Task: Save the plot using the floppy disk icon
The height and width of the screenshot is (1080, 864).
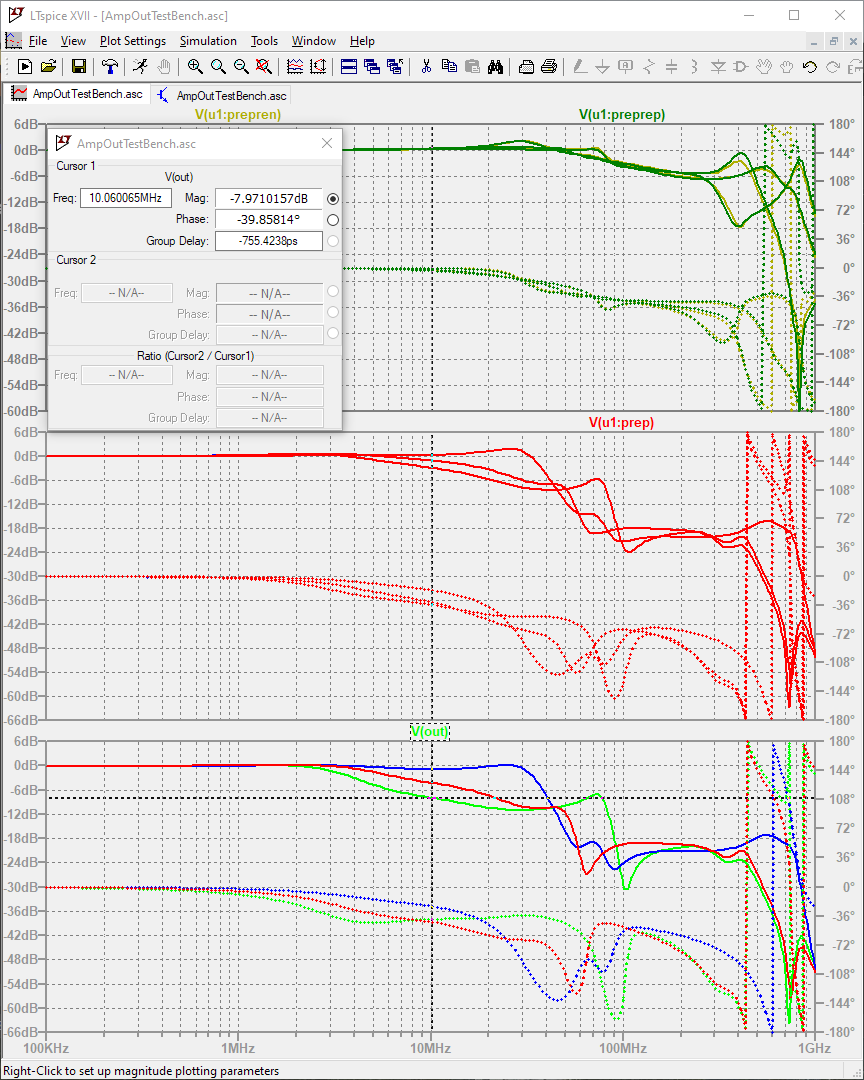Action: click(79, 67)
